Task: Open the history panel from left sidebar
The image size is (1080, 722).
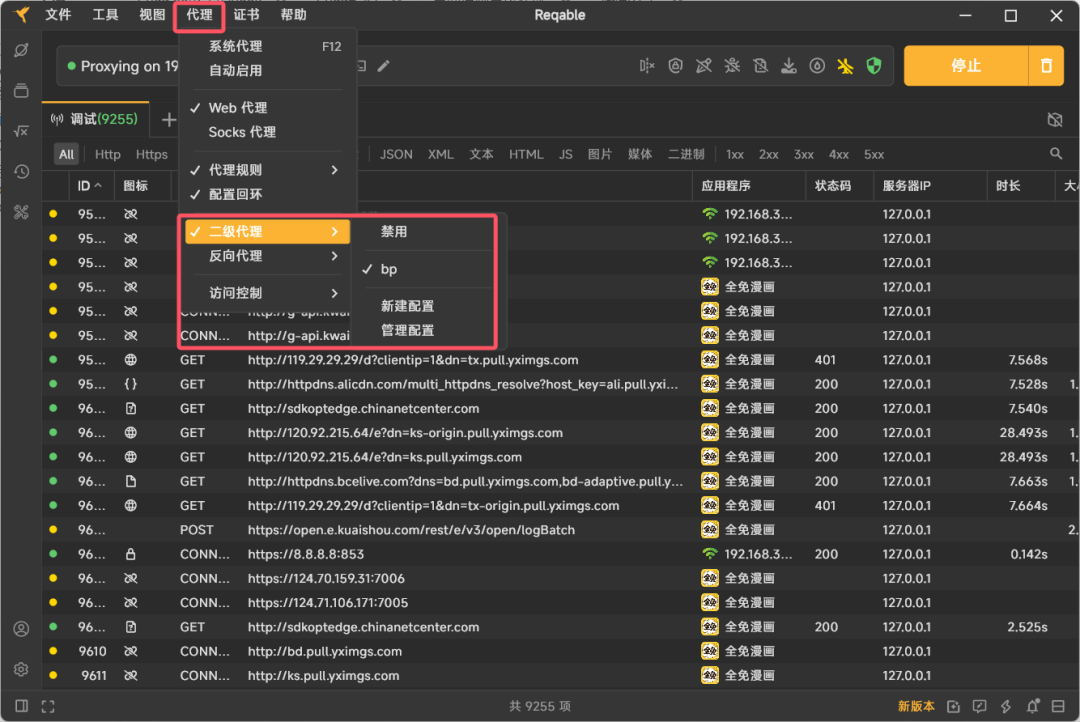Action: [21, 171]
